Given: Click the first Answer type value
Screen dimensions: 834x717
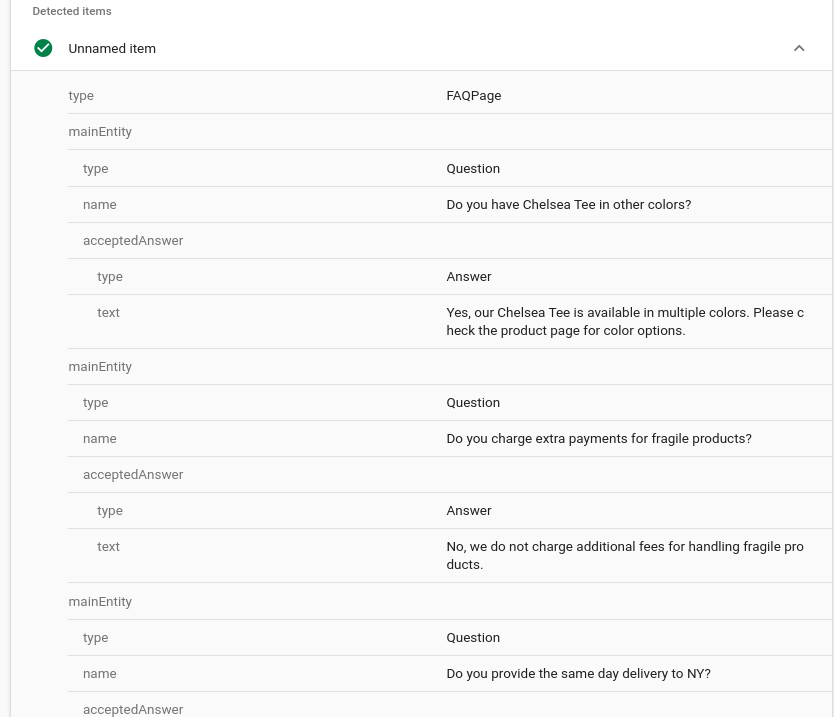Looking at the screenshot, I should point(468,276).
